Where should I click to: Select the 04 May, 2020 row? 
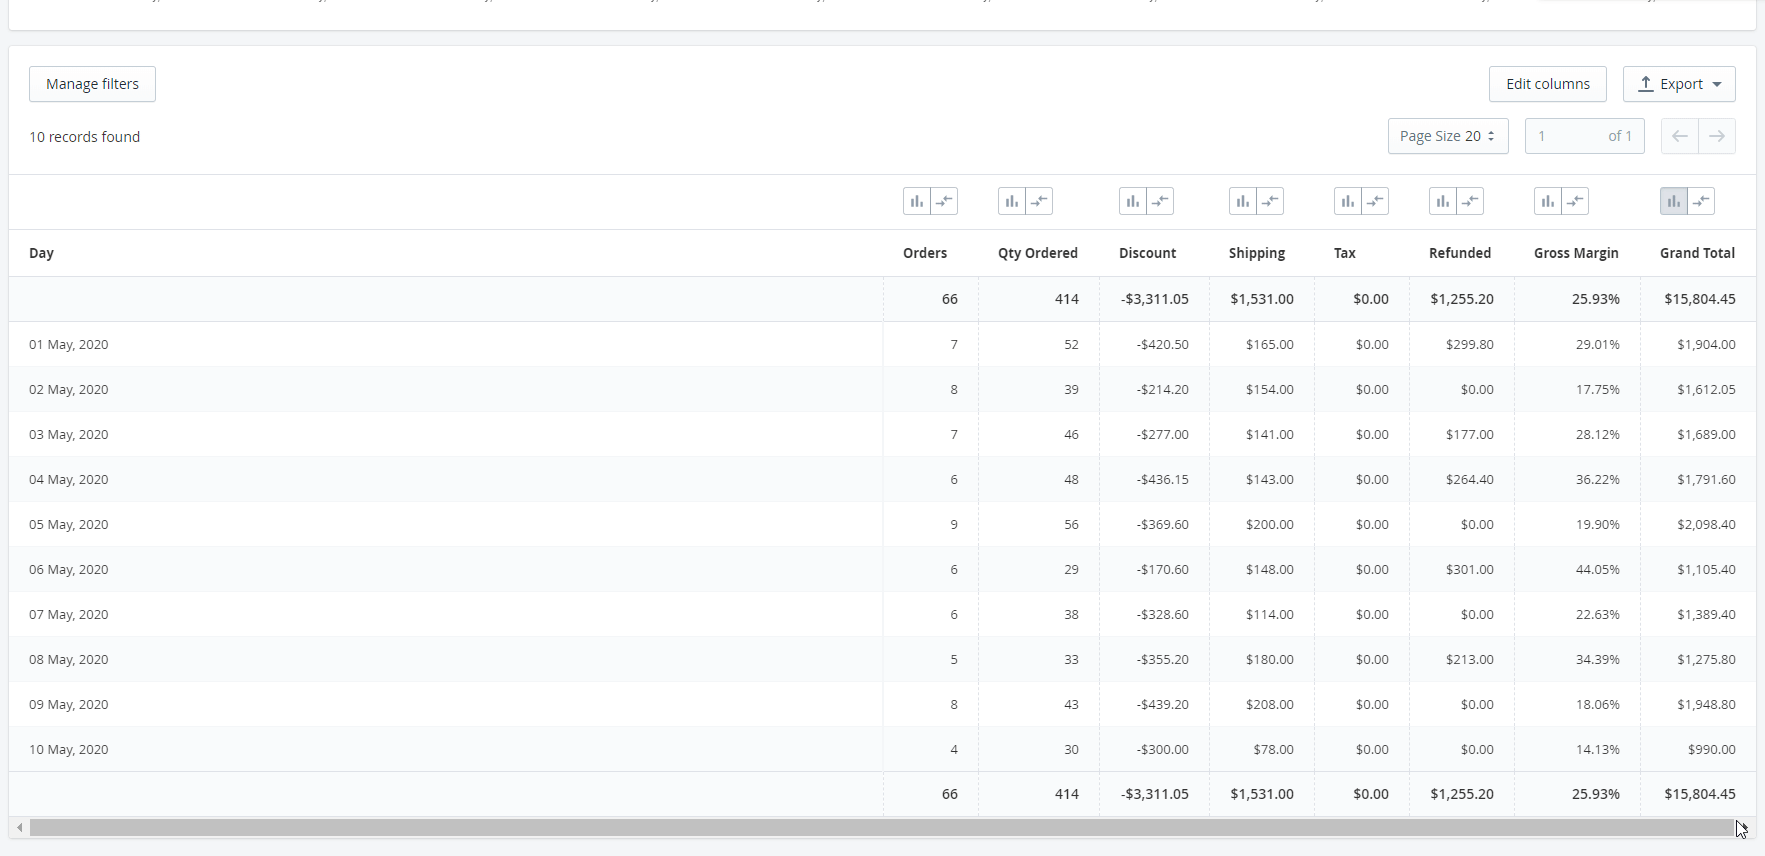point(882,479)
